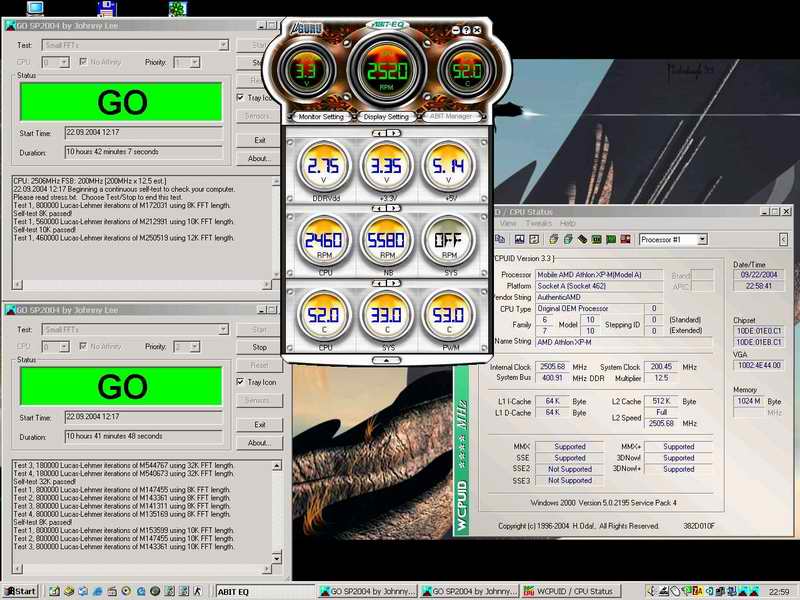
Task: Click the black memory module icon in WCPUID toolbar
Action: (x=582, y=239)
